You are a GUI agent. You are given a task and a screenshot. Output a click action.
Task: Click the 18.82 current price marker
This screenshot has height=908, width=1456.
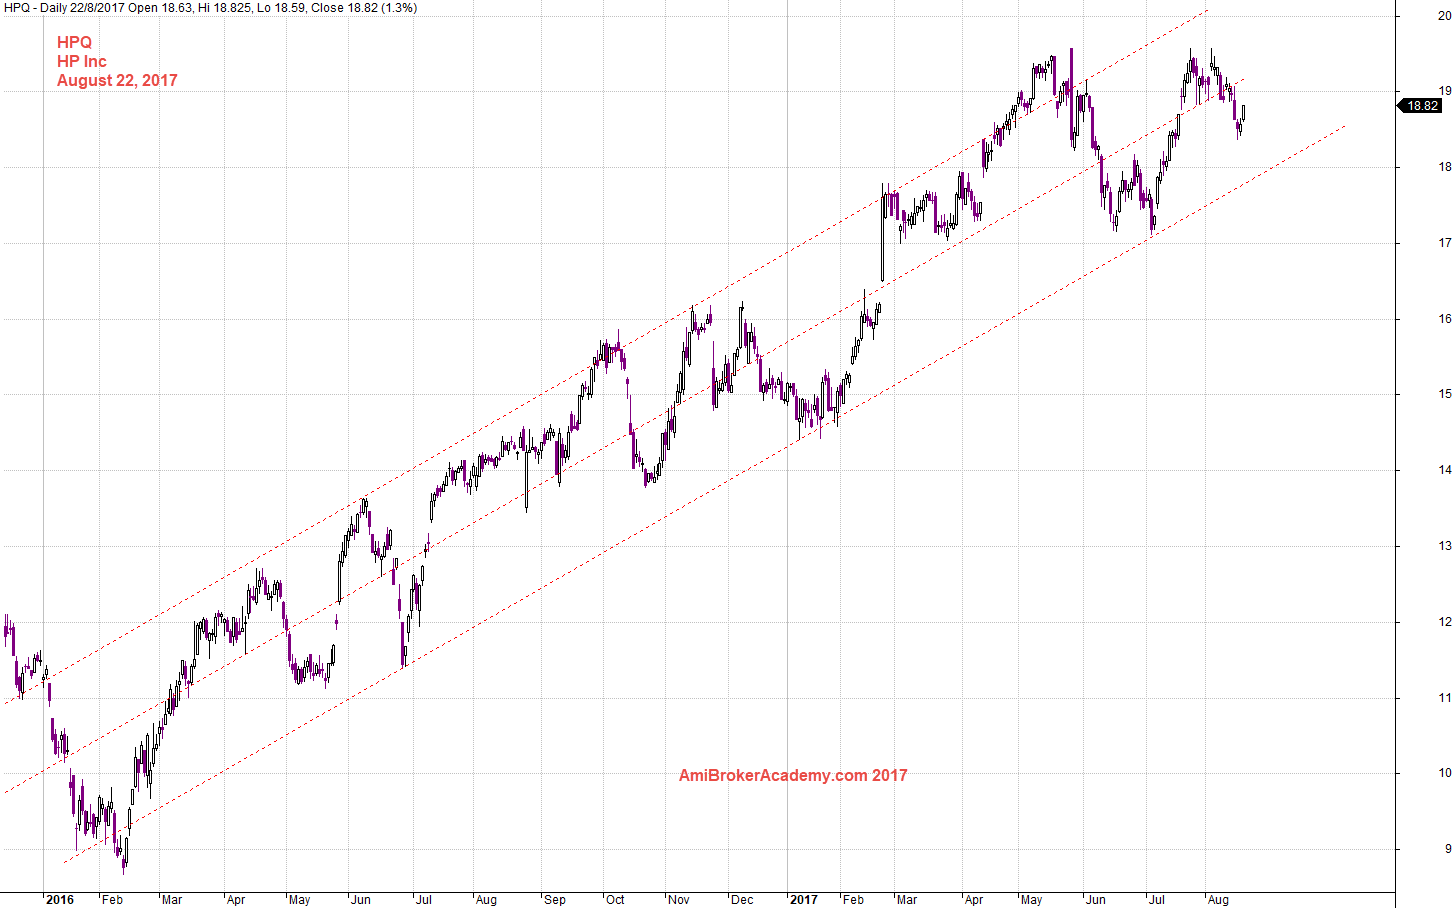[x=1421, y=106]
